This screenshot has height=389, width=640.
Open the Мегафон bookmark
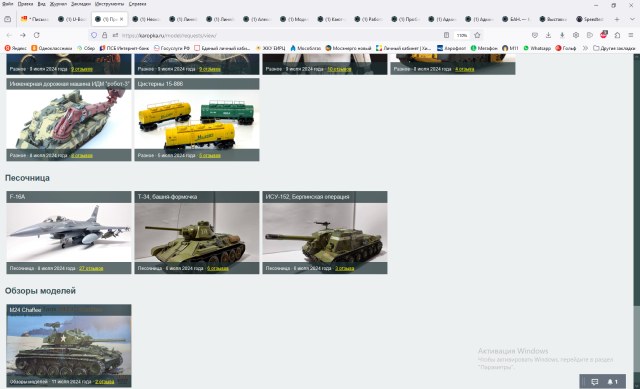(484, 48)
